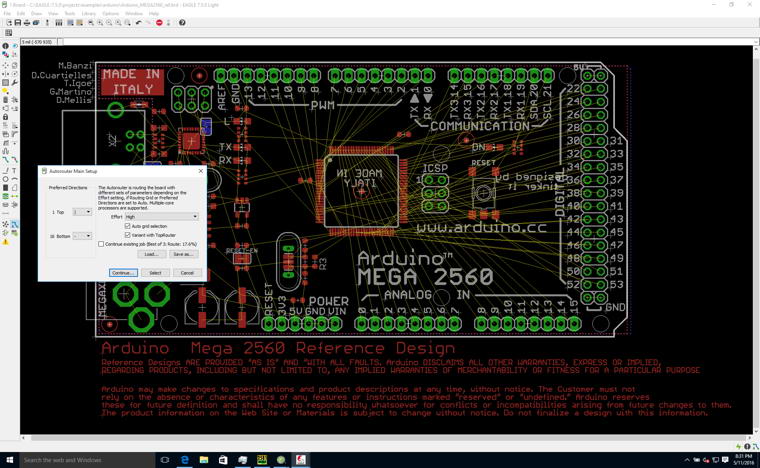Open the Display layers tool
The height and width of the screenshot is (468, 760).
[5, 54]
